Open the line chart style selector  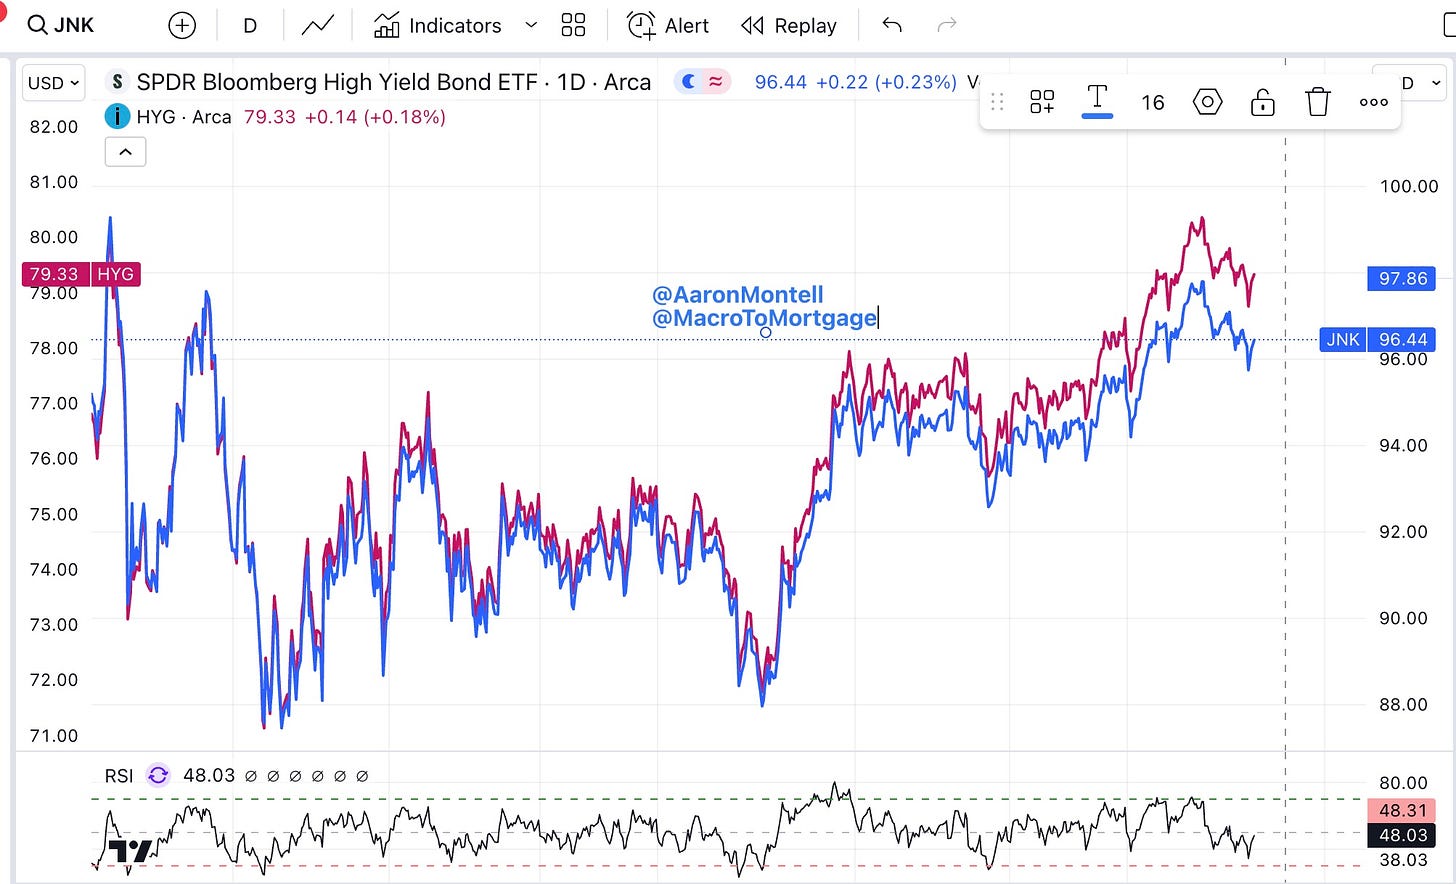click(318, 25)
